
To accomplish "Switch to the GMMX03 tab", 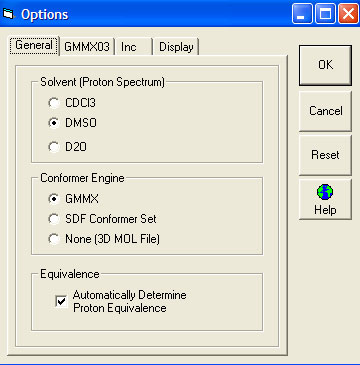I will tap(87, 47).
